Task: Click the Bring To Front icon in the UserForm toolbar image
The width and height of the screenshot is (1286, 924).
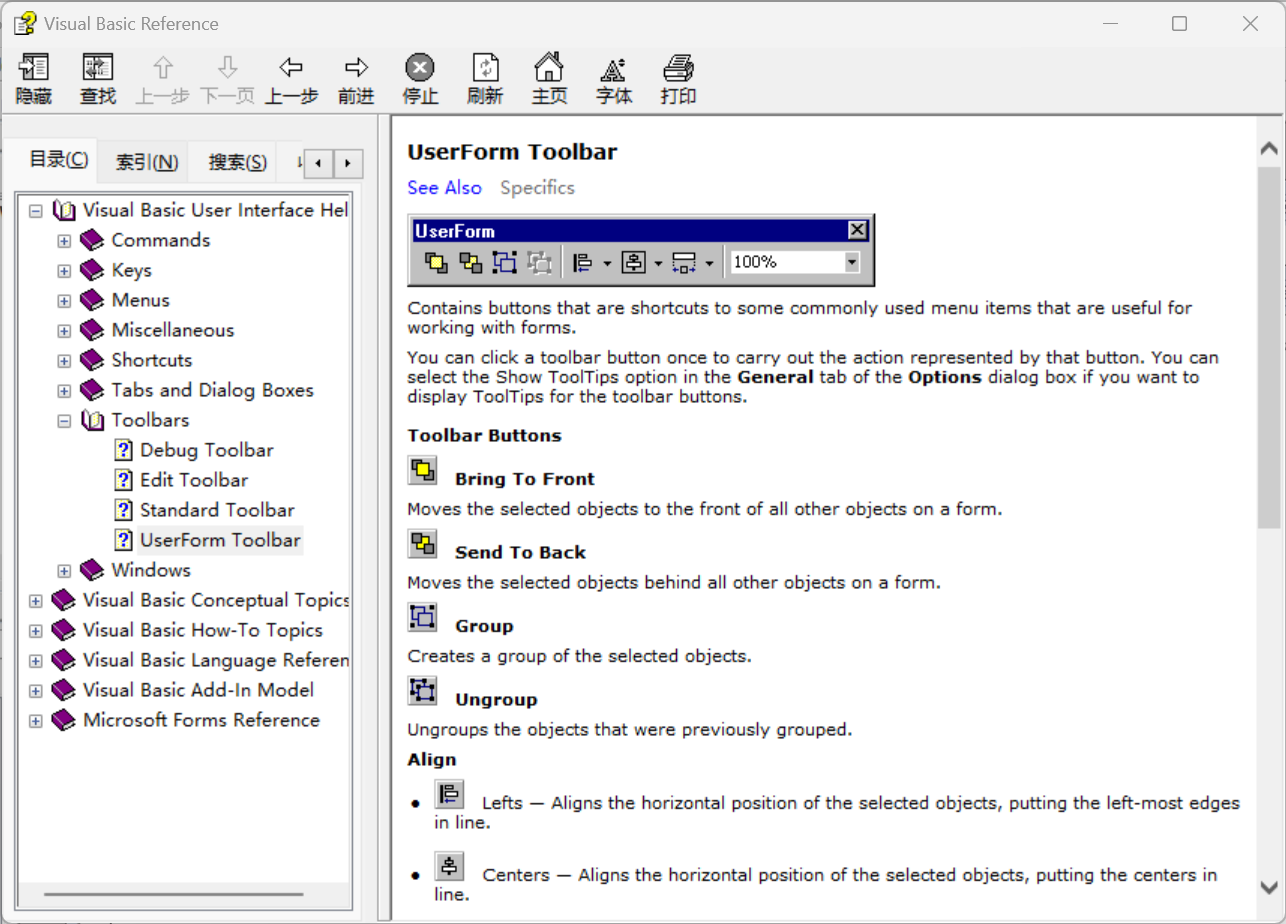Action: click(x=436, y=263)
